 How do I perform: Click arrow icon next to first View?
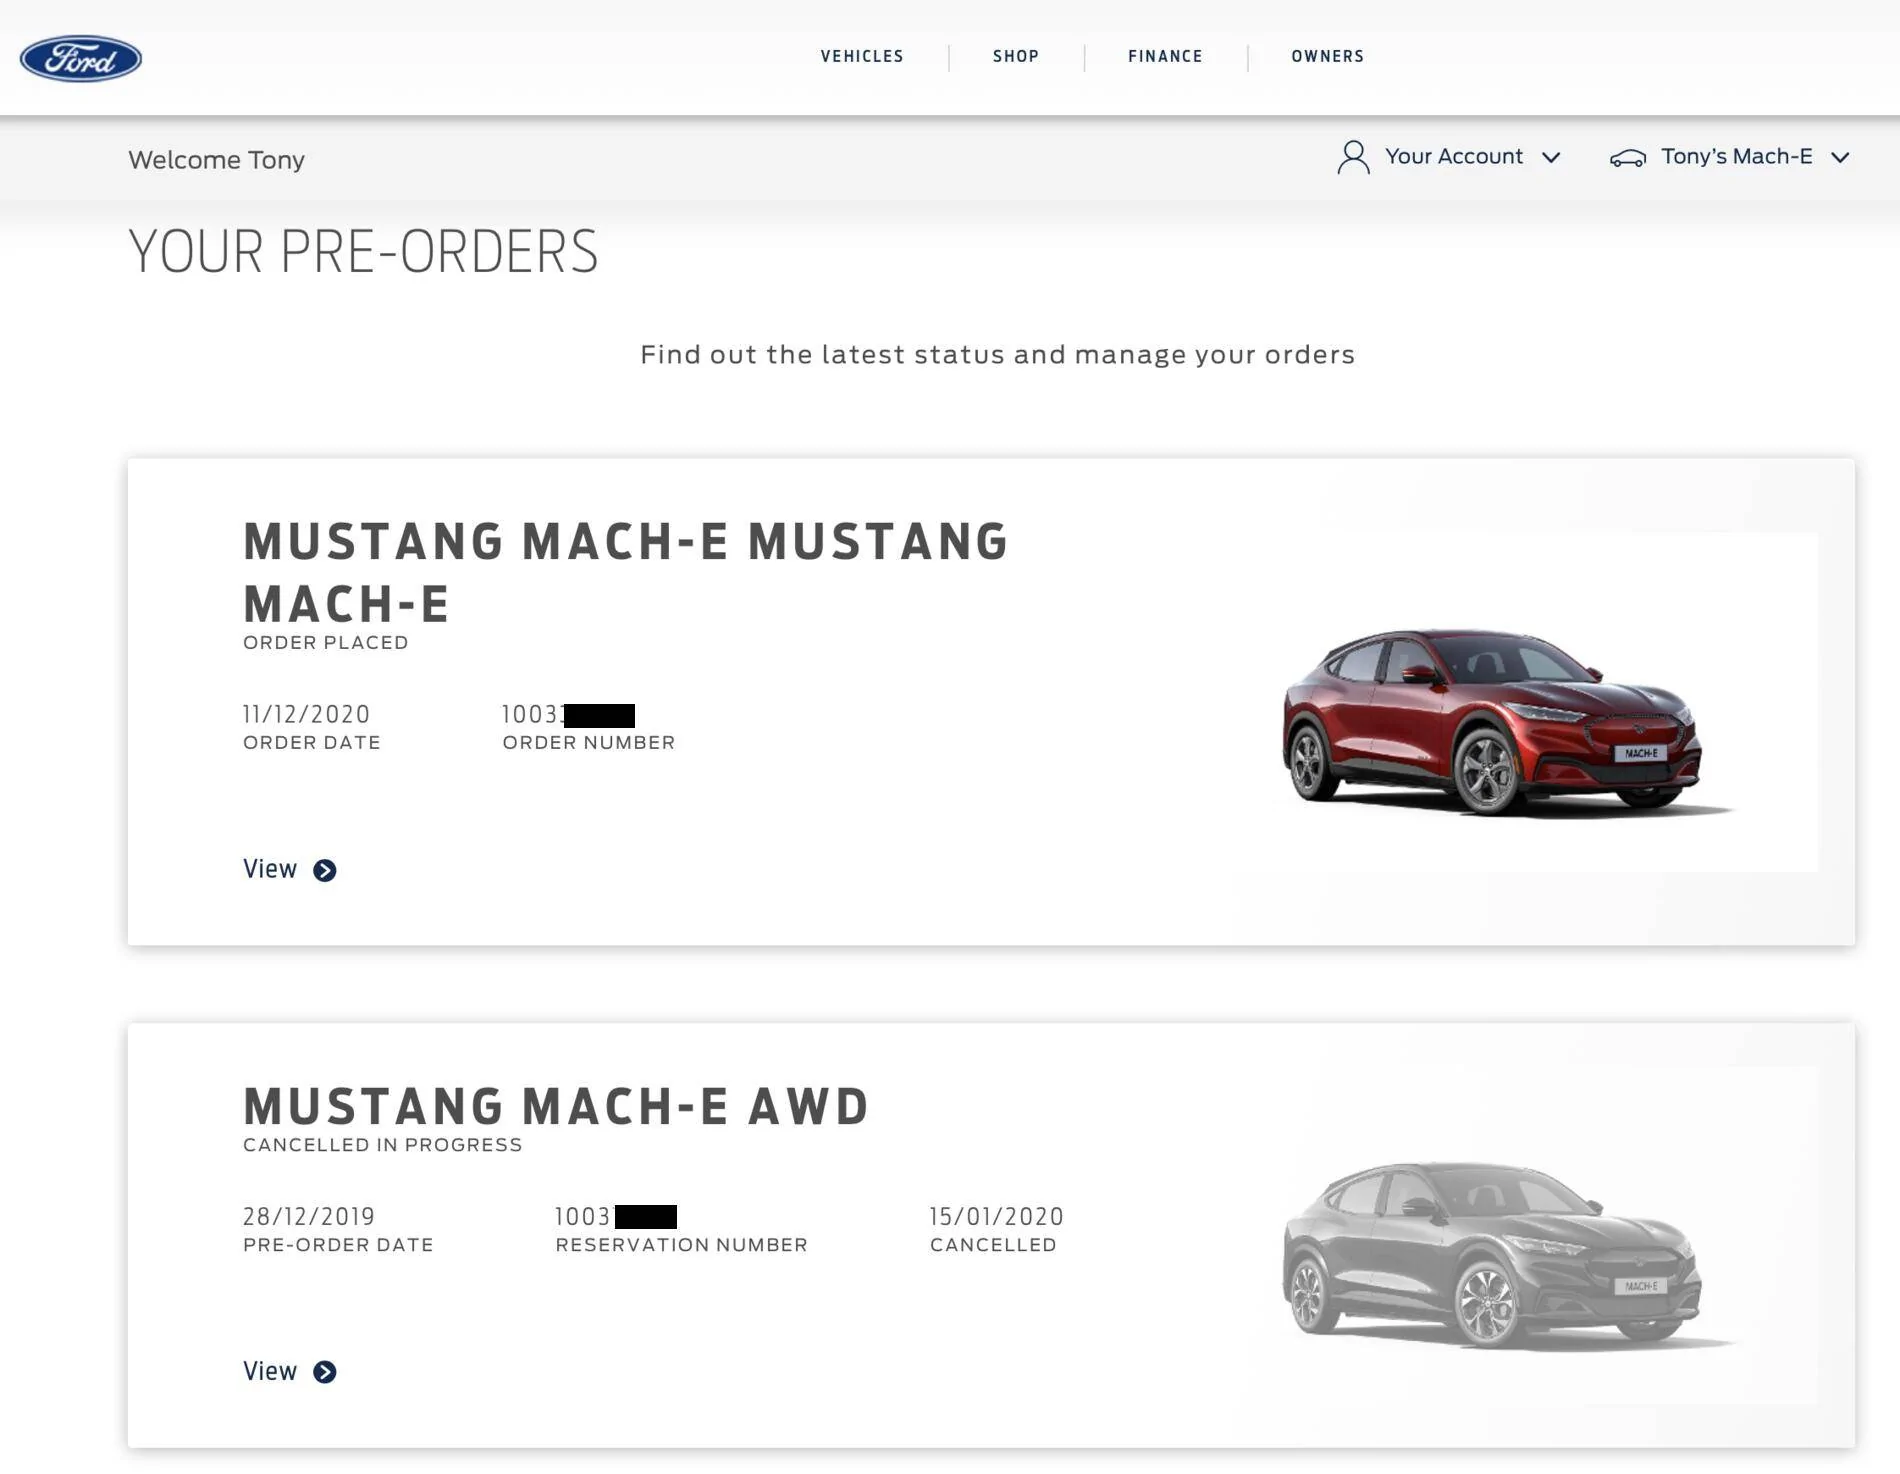coord(325,870)
